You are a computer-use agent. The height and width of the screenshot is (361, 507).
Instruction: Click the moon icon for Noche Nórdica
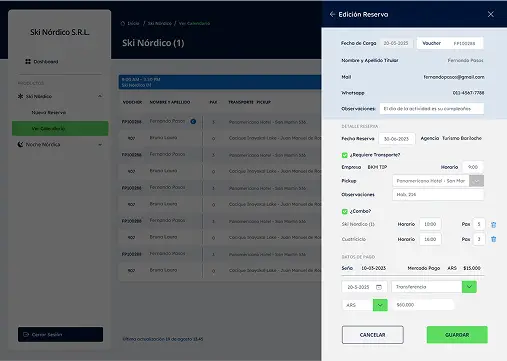pyautogui.click(x=20, y=144)
